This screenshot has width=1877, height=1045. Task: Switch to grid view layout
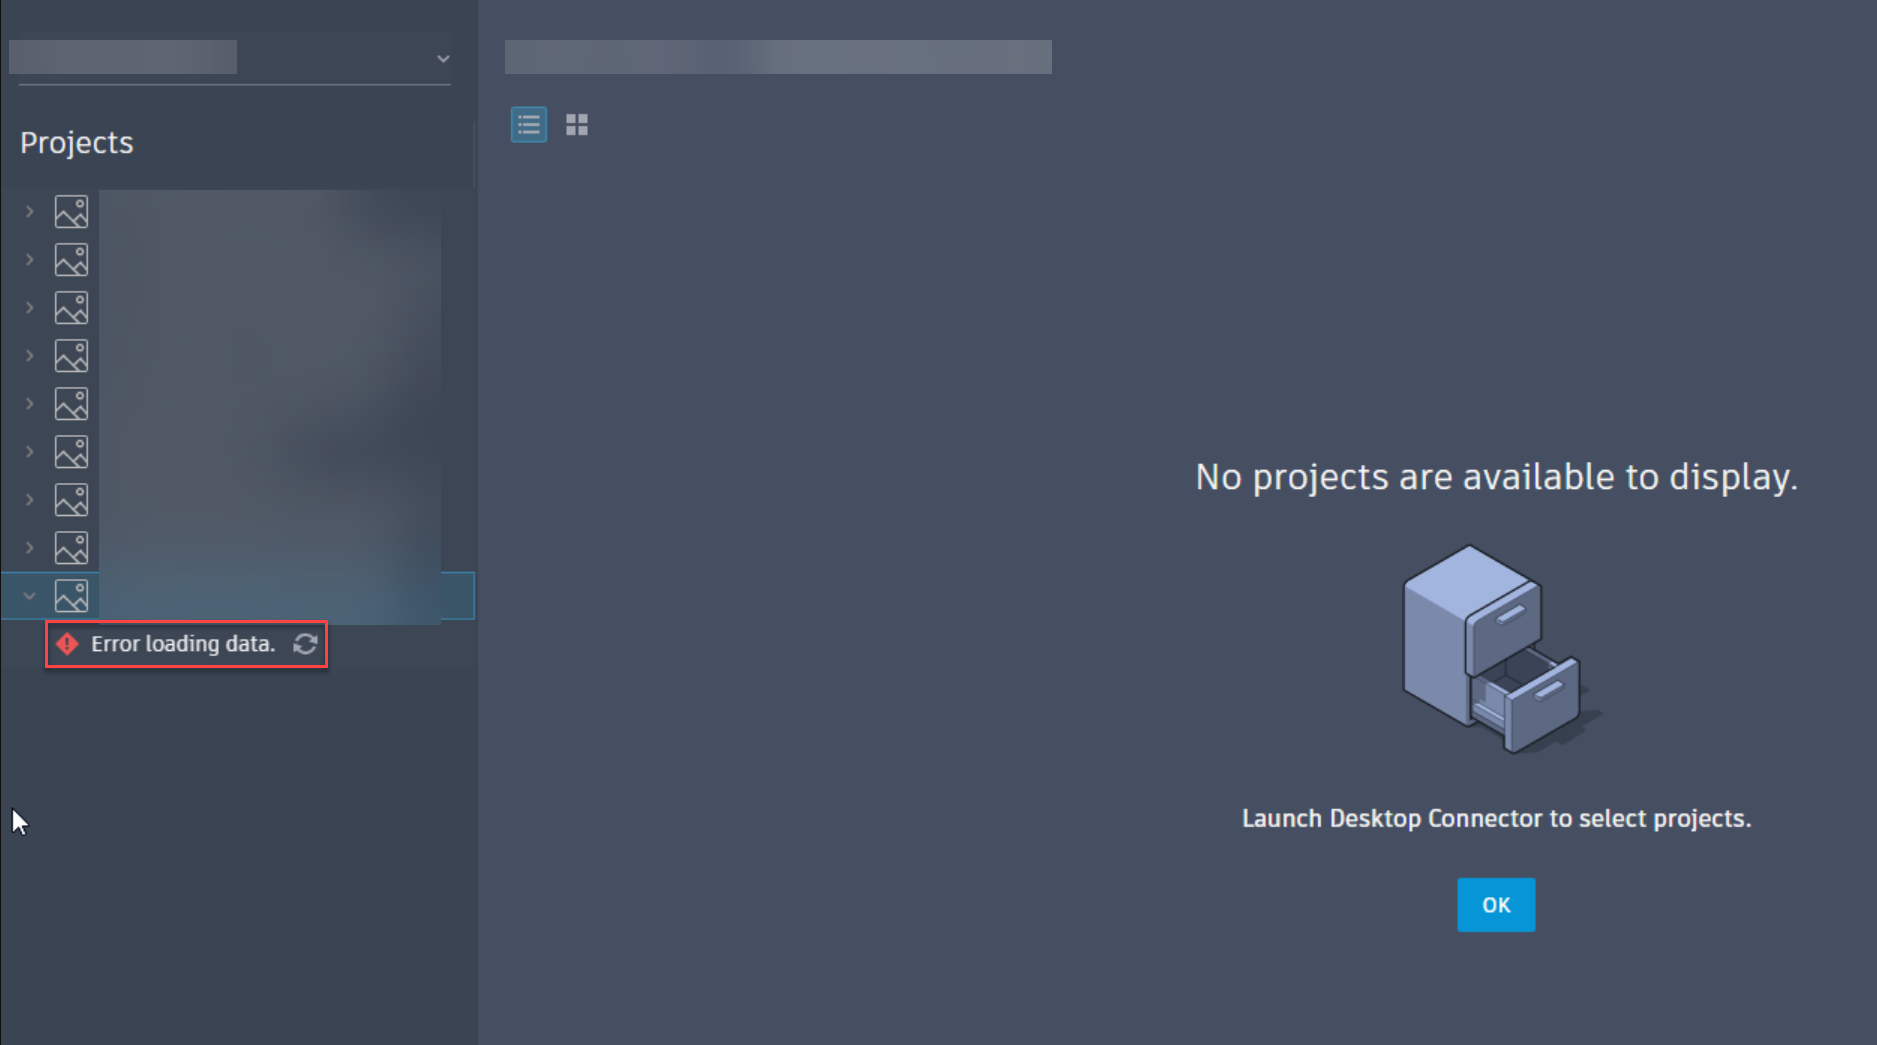pyautogui.click(x=578, y=124)
